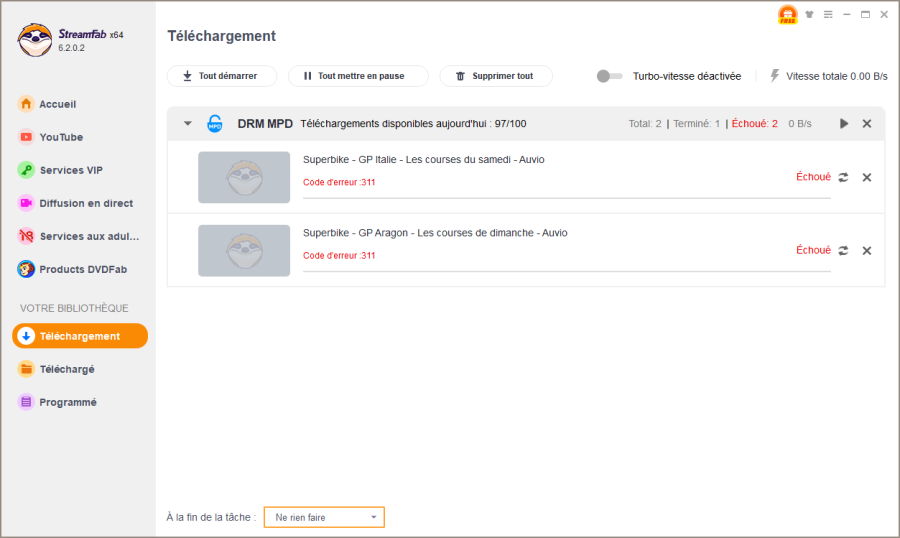This screenshot has width=900, height=538.
Task: Click Tout démarrer button
Action: [x=222, y=76]
